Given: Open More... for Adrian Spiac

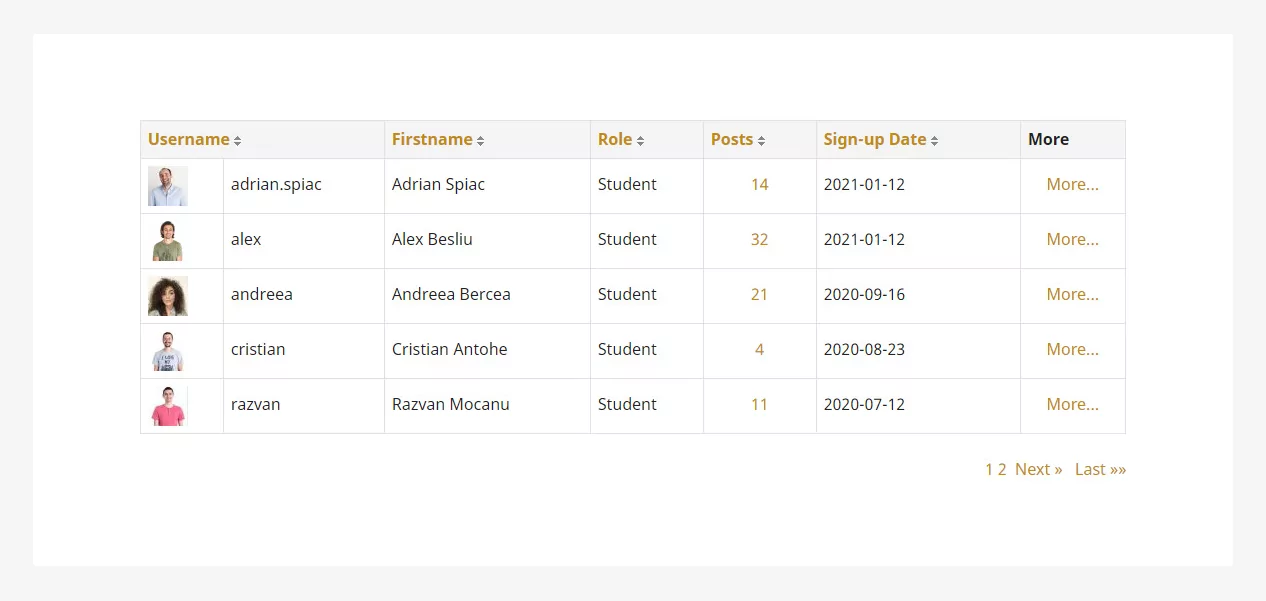Looking at the screenshot, I should (x=1072, y=184).
